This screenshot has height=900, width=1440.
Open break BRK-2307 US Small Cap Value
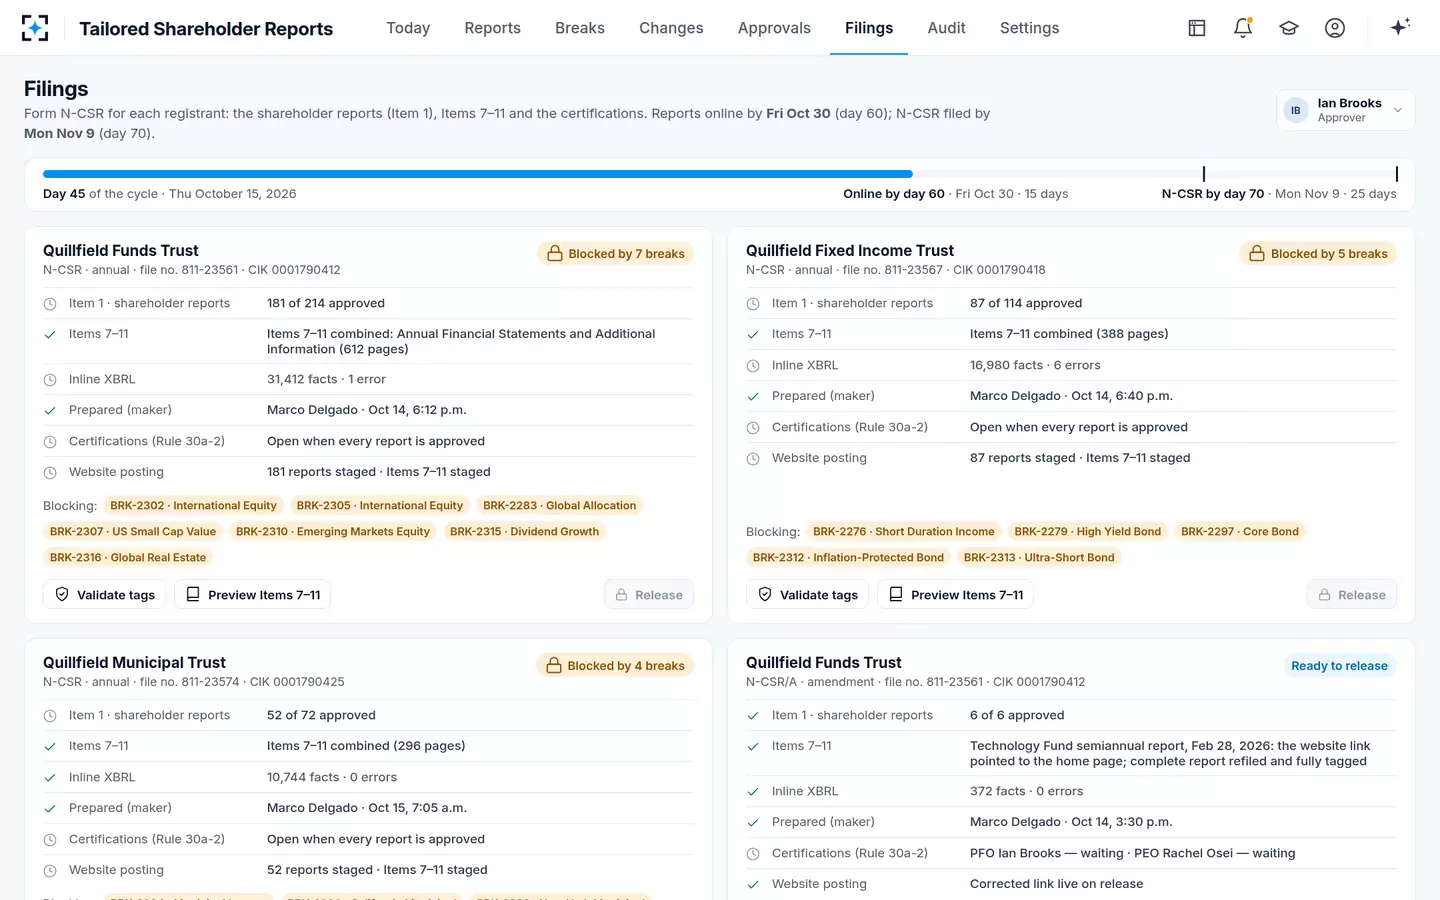(x=133, y=532)
